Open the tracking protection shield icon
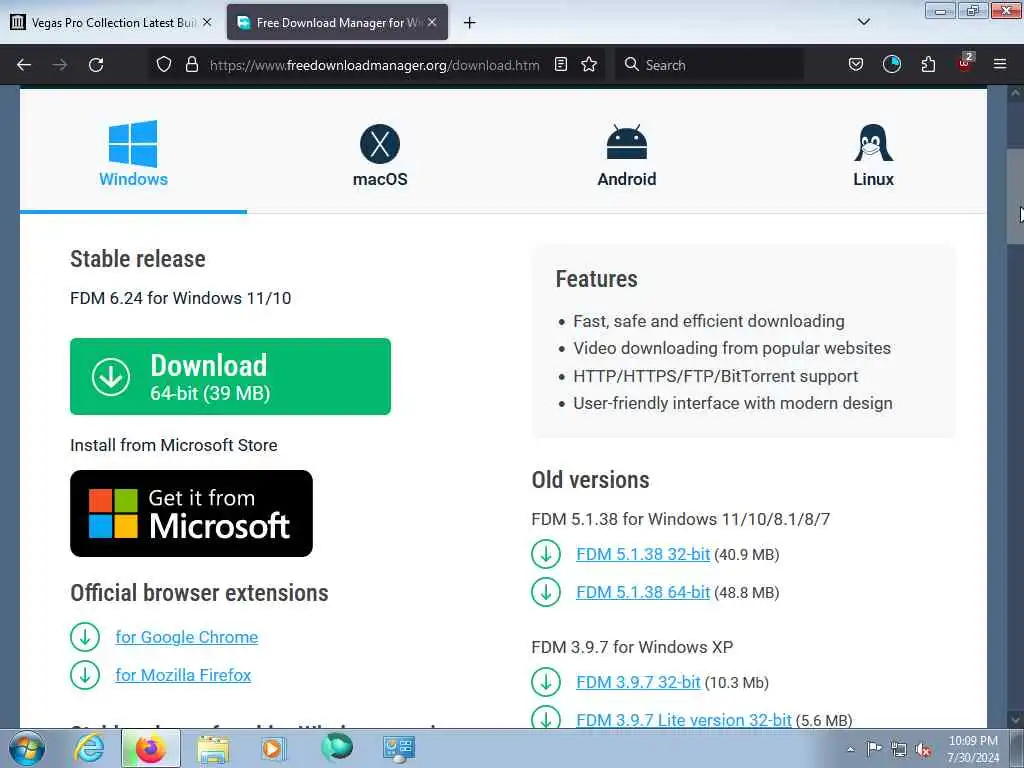Viewport: 1024px width, 768px height. (x=164, y=65)
